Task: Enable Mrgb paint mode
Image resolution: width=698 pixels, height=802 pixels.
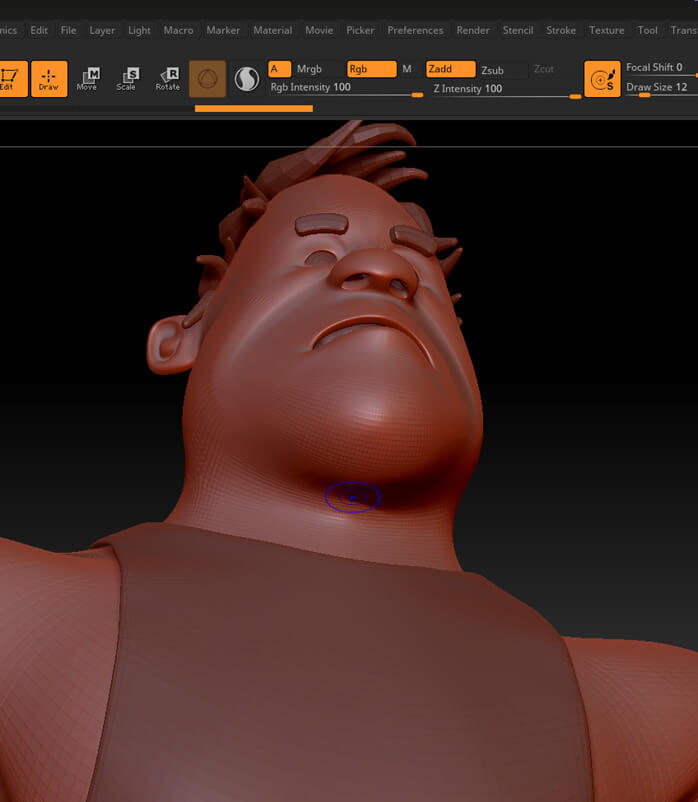Action: click(310, 69)
